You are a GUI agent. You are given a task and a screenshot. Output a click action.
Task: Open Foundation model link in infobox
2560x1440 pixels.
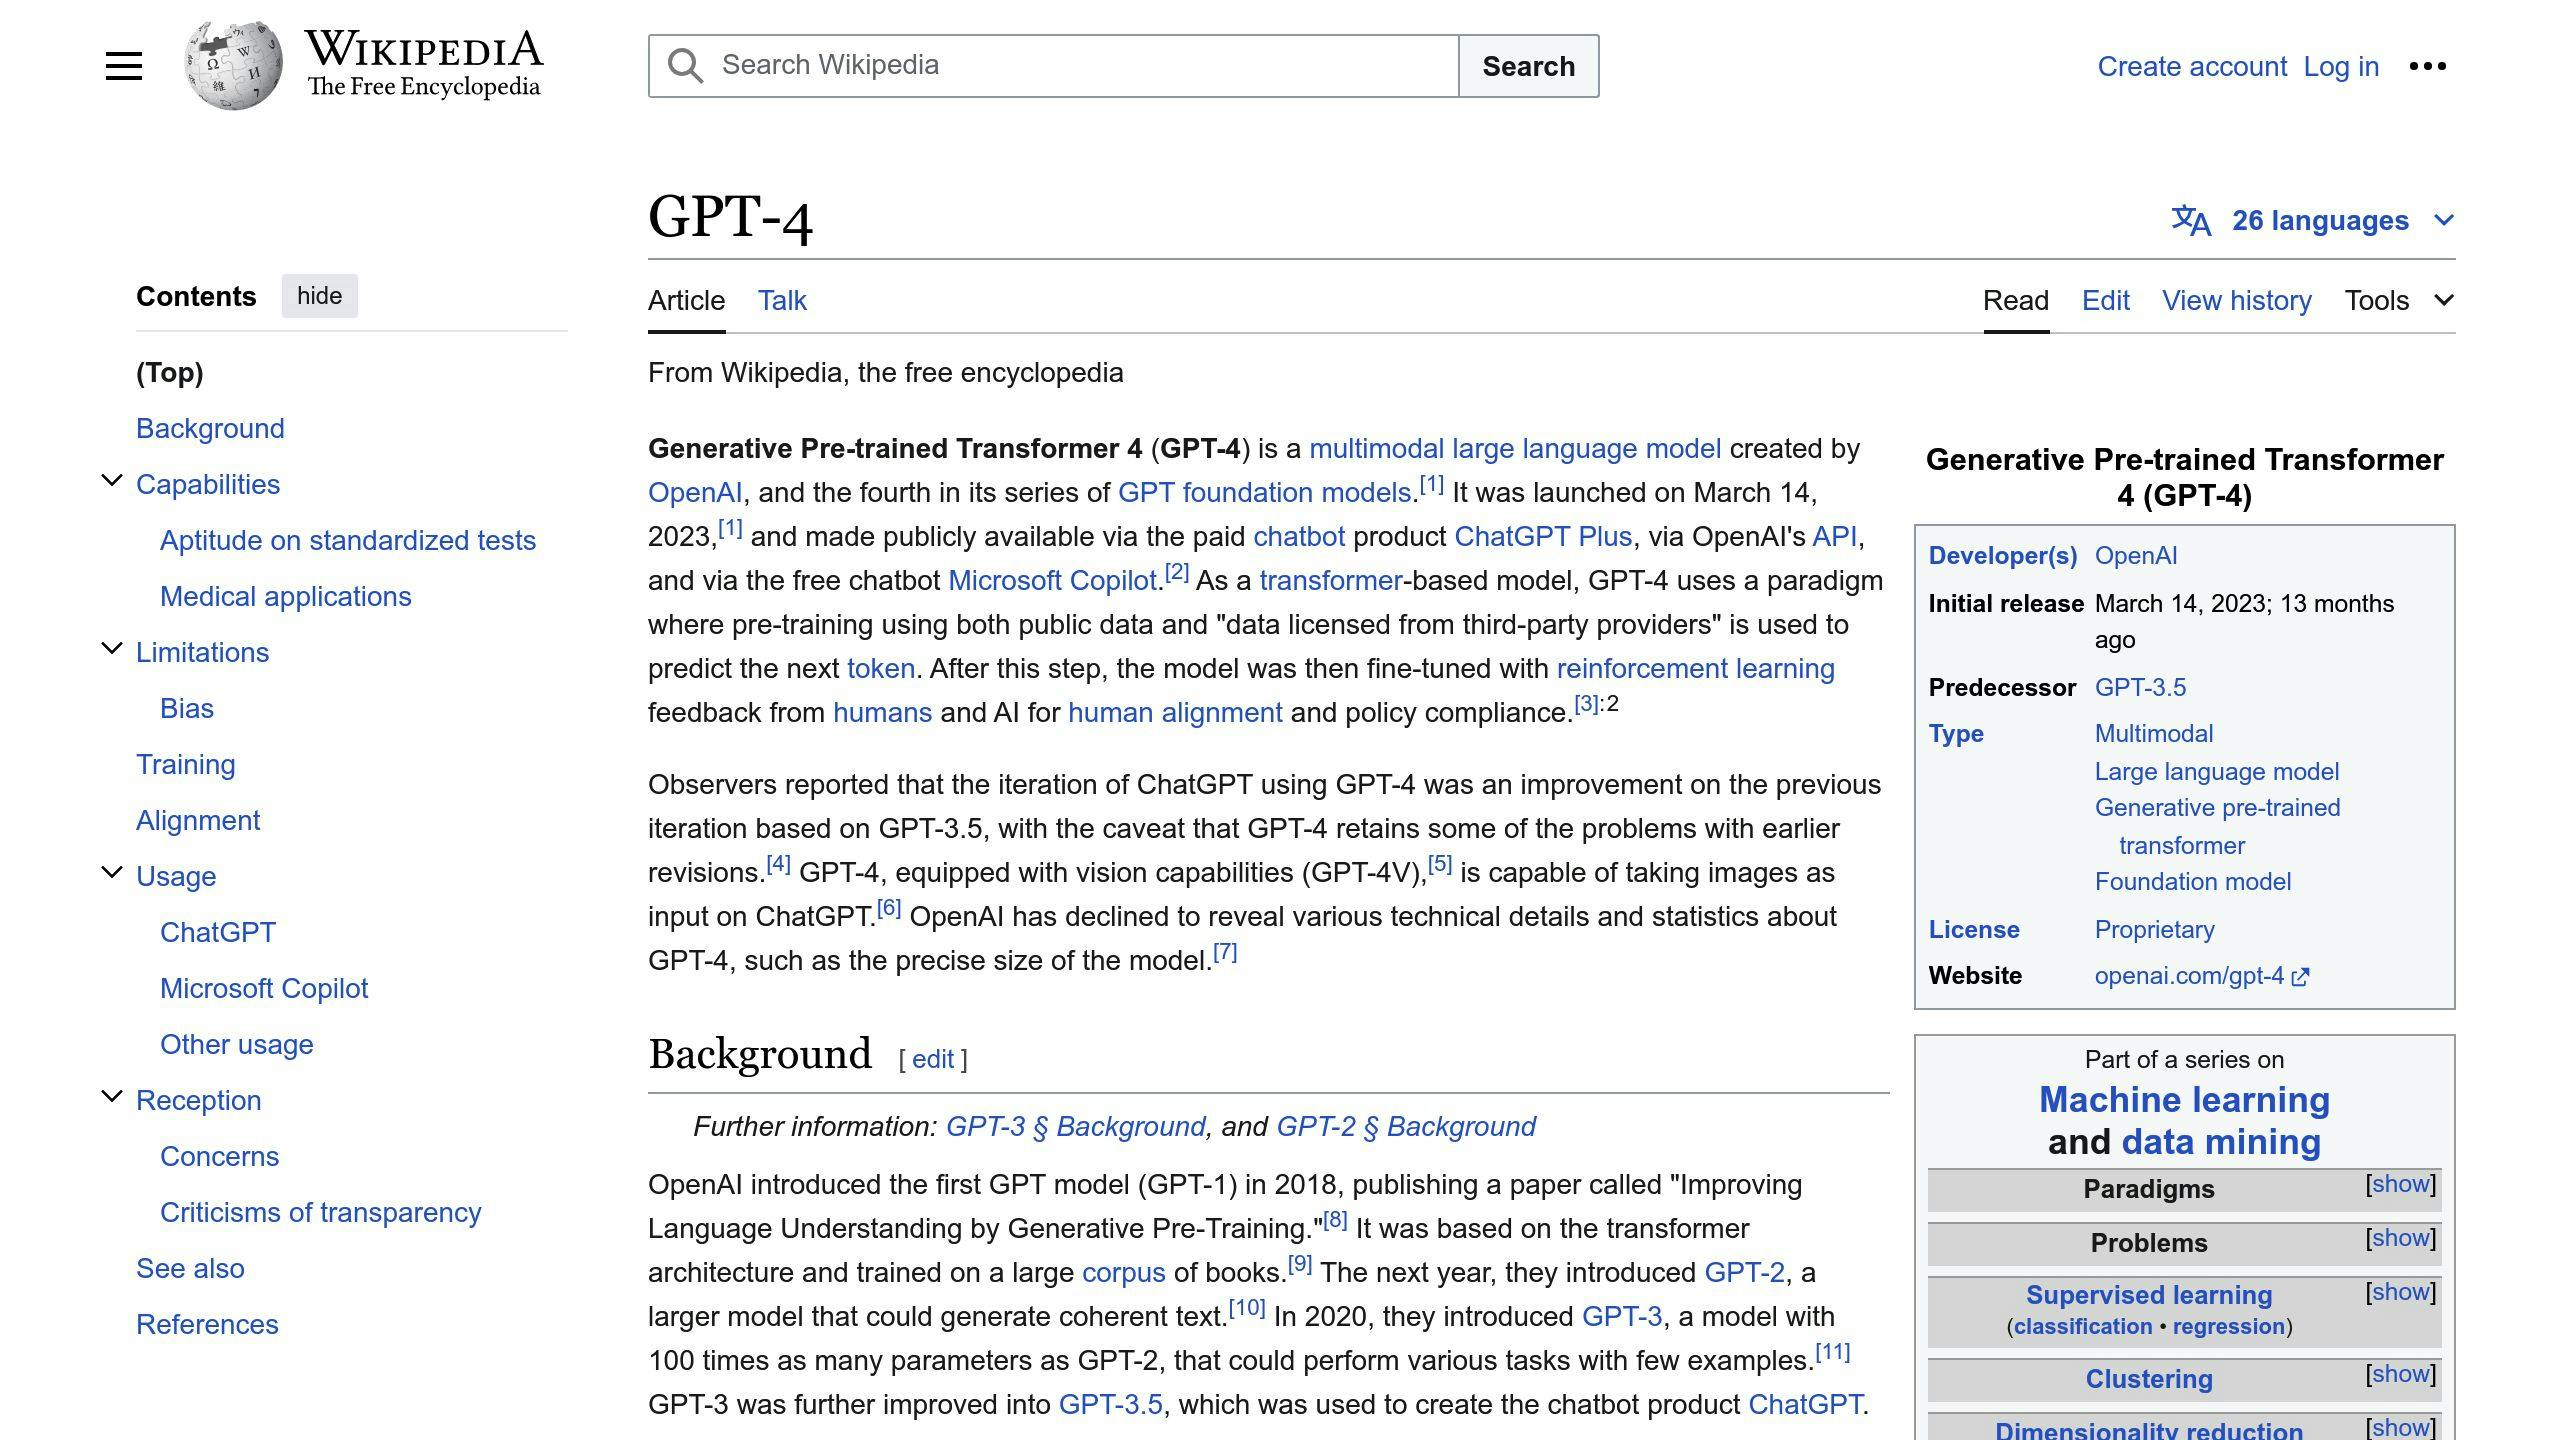[2192, 881]
